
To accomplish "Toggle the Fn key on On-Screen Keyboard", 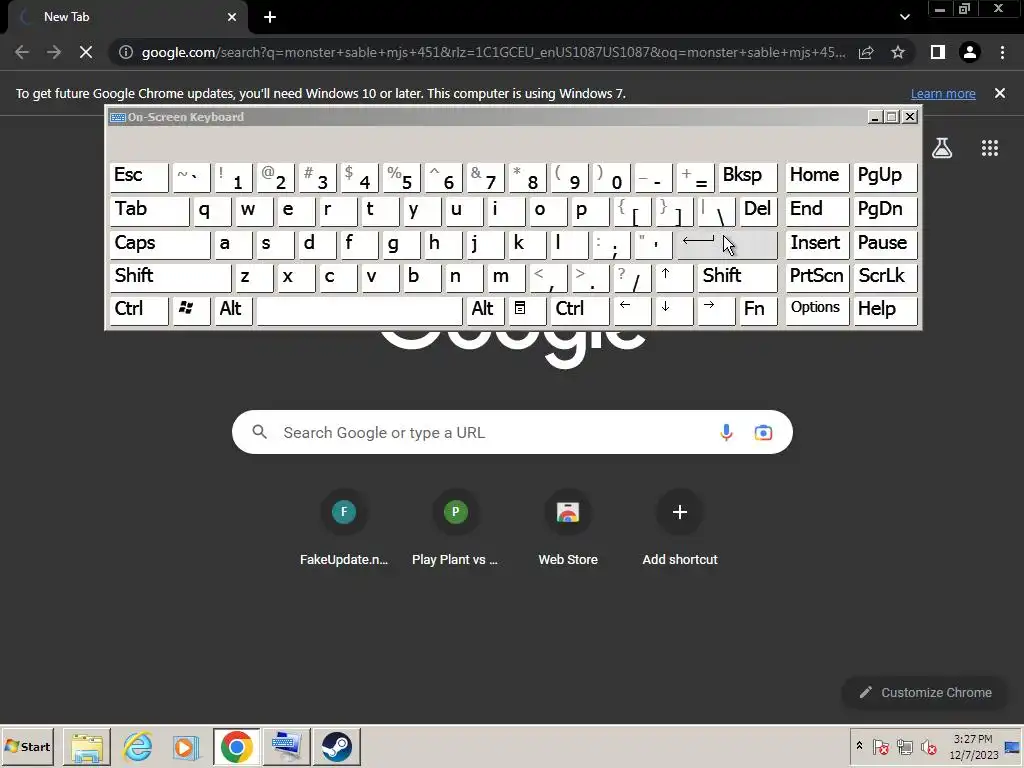I will pos(758,310).
